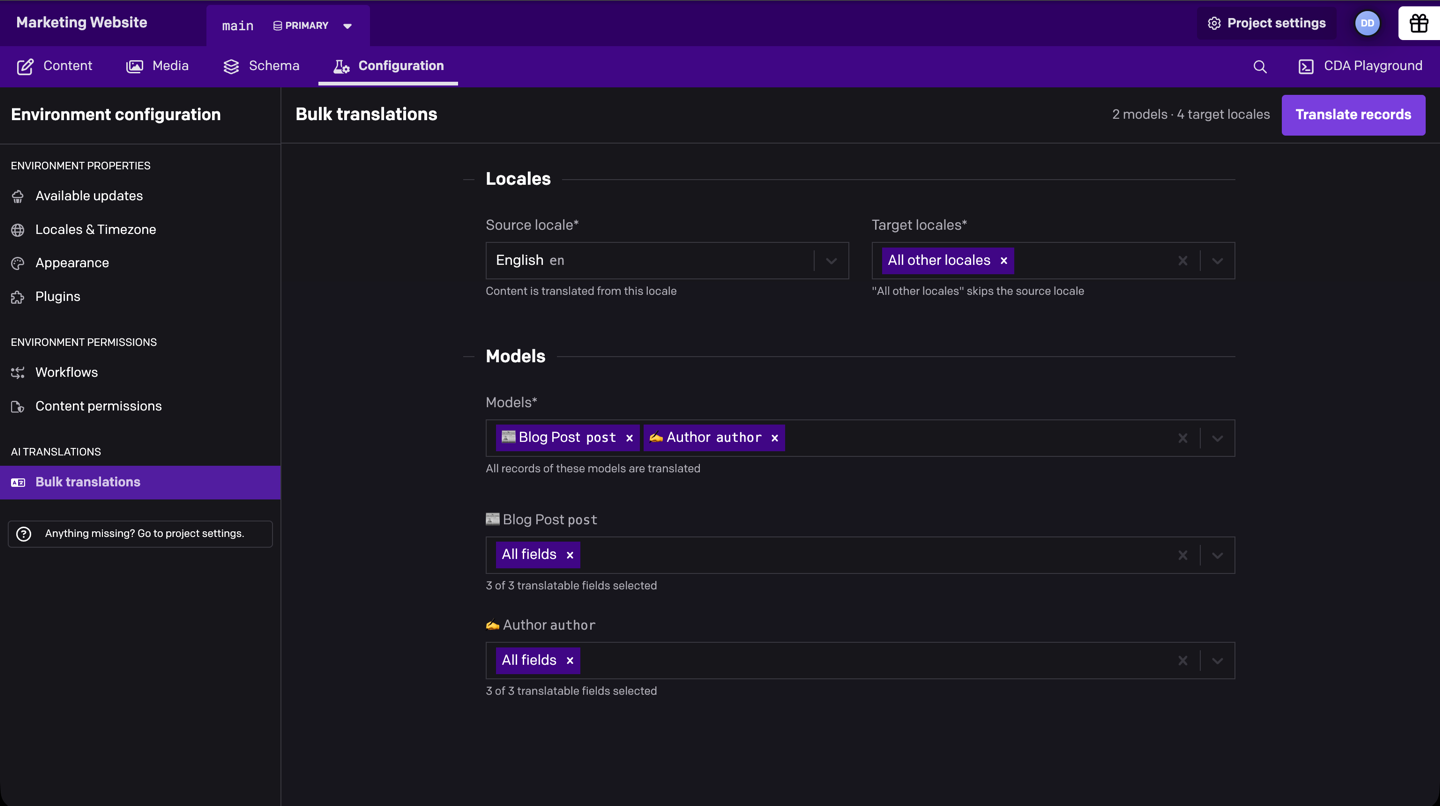Click the search magnifier icon
Image resolution: width=1440 pixels, height=806 pixels.
[x=1260, y=66]
